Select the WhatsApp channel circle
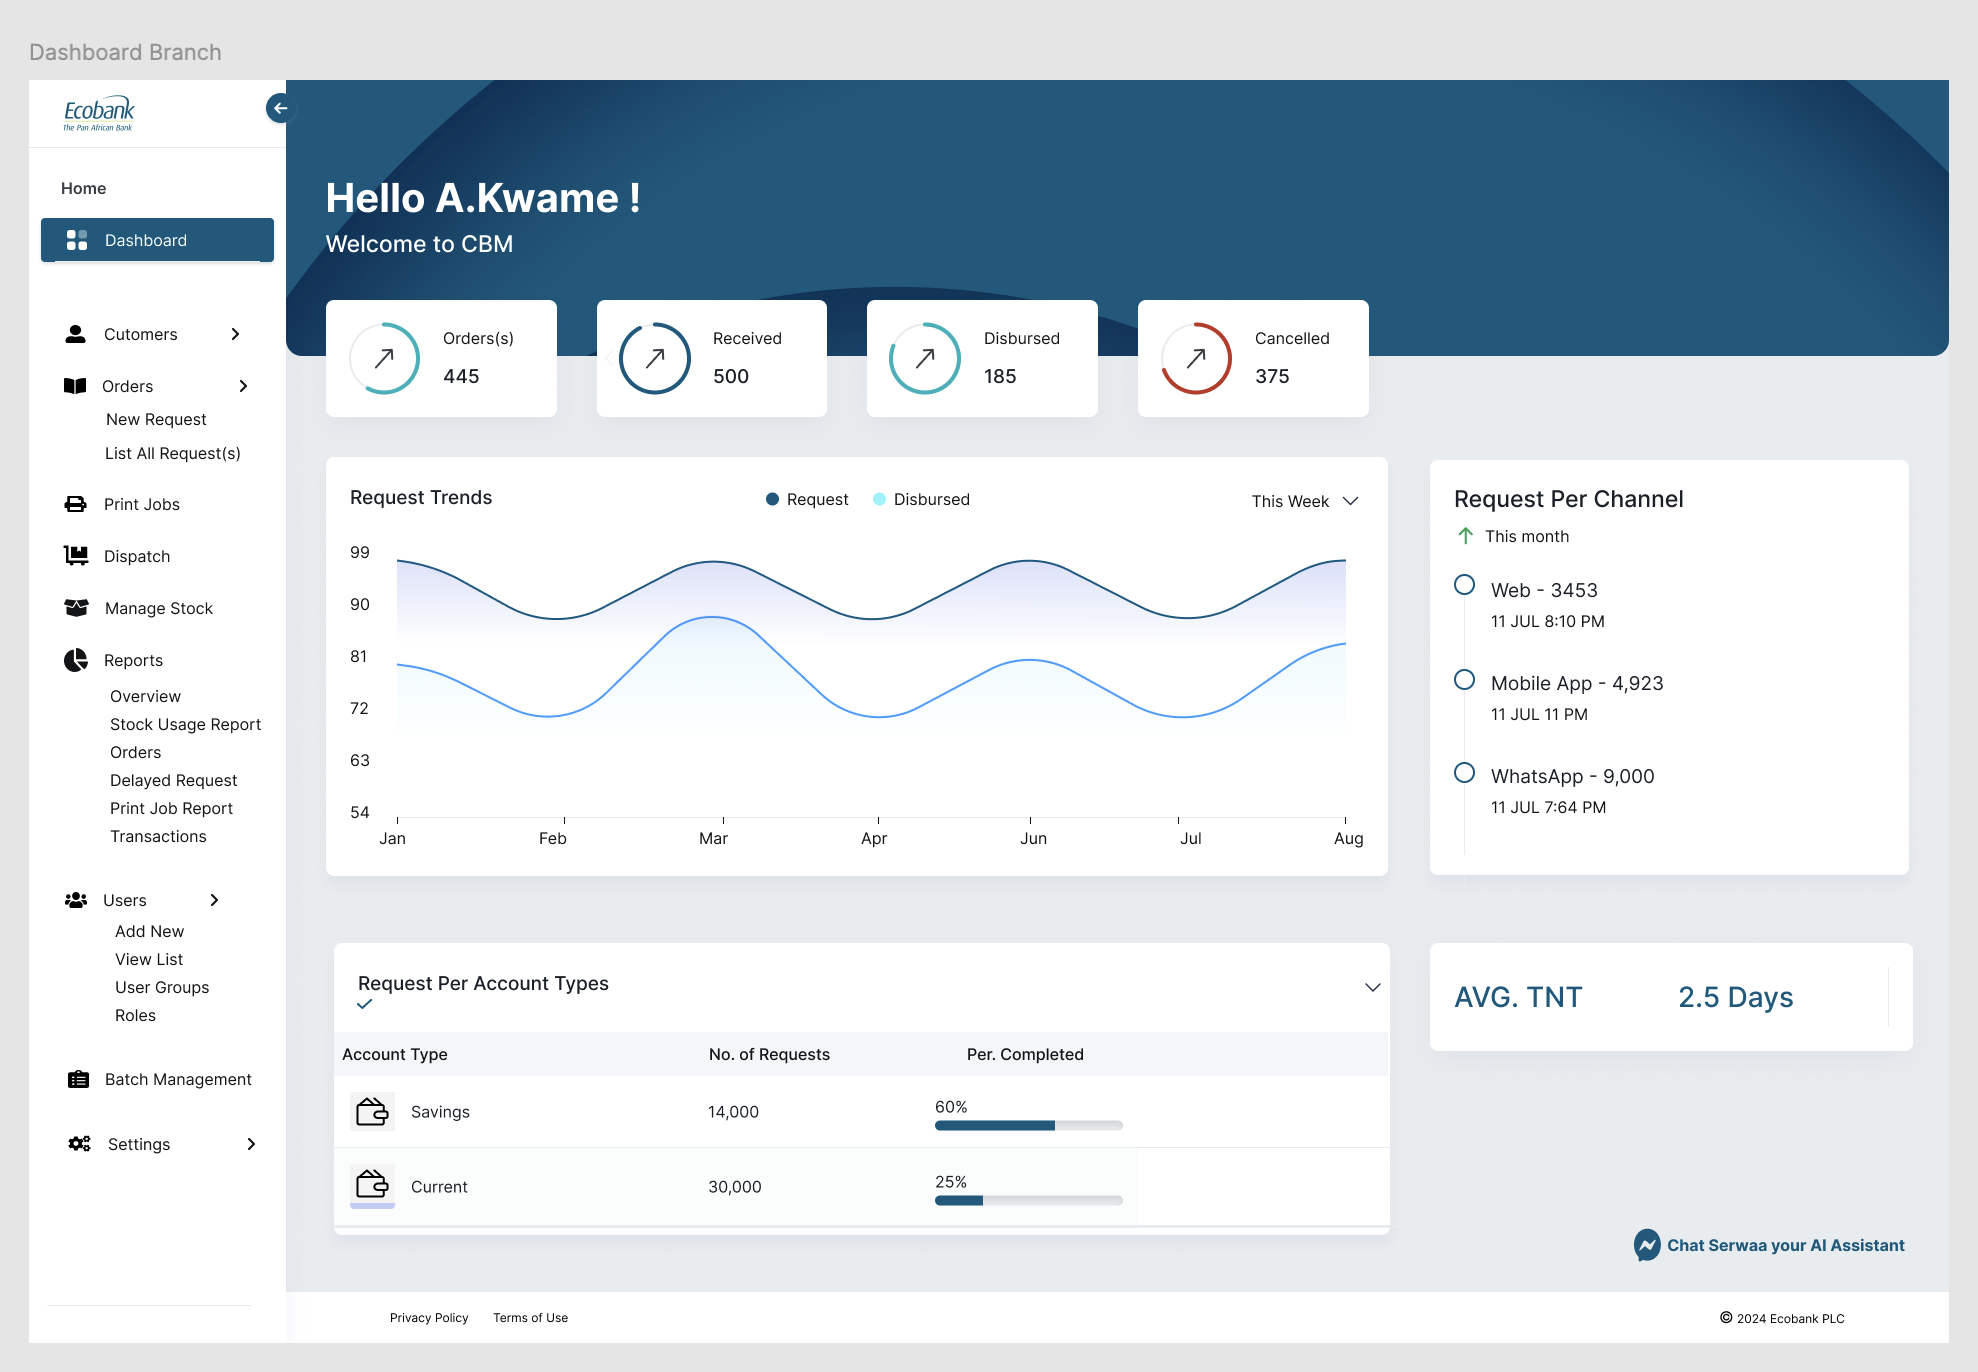This screenshot has width=1978, height=1372. coord(1464,773)
